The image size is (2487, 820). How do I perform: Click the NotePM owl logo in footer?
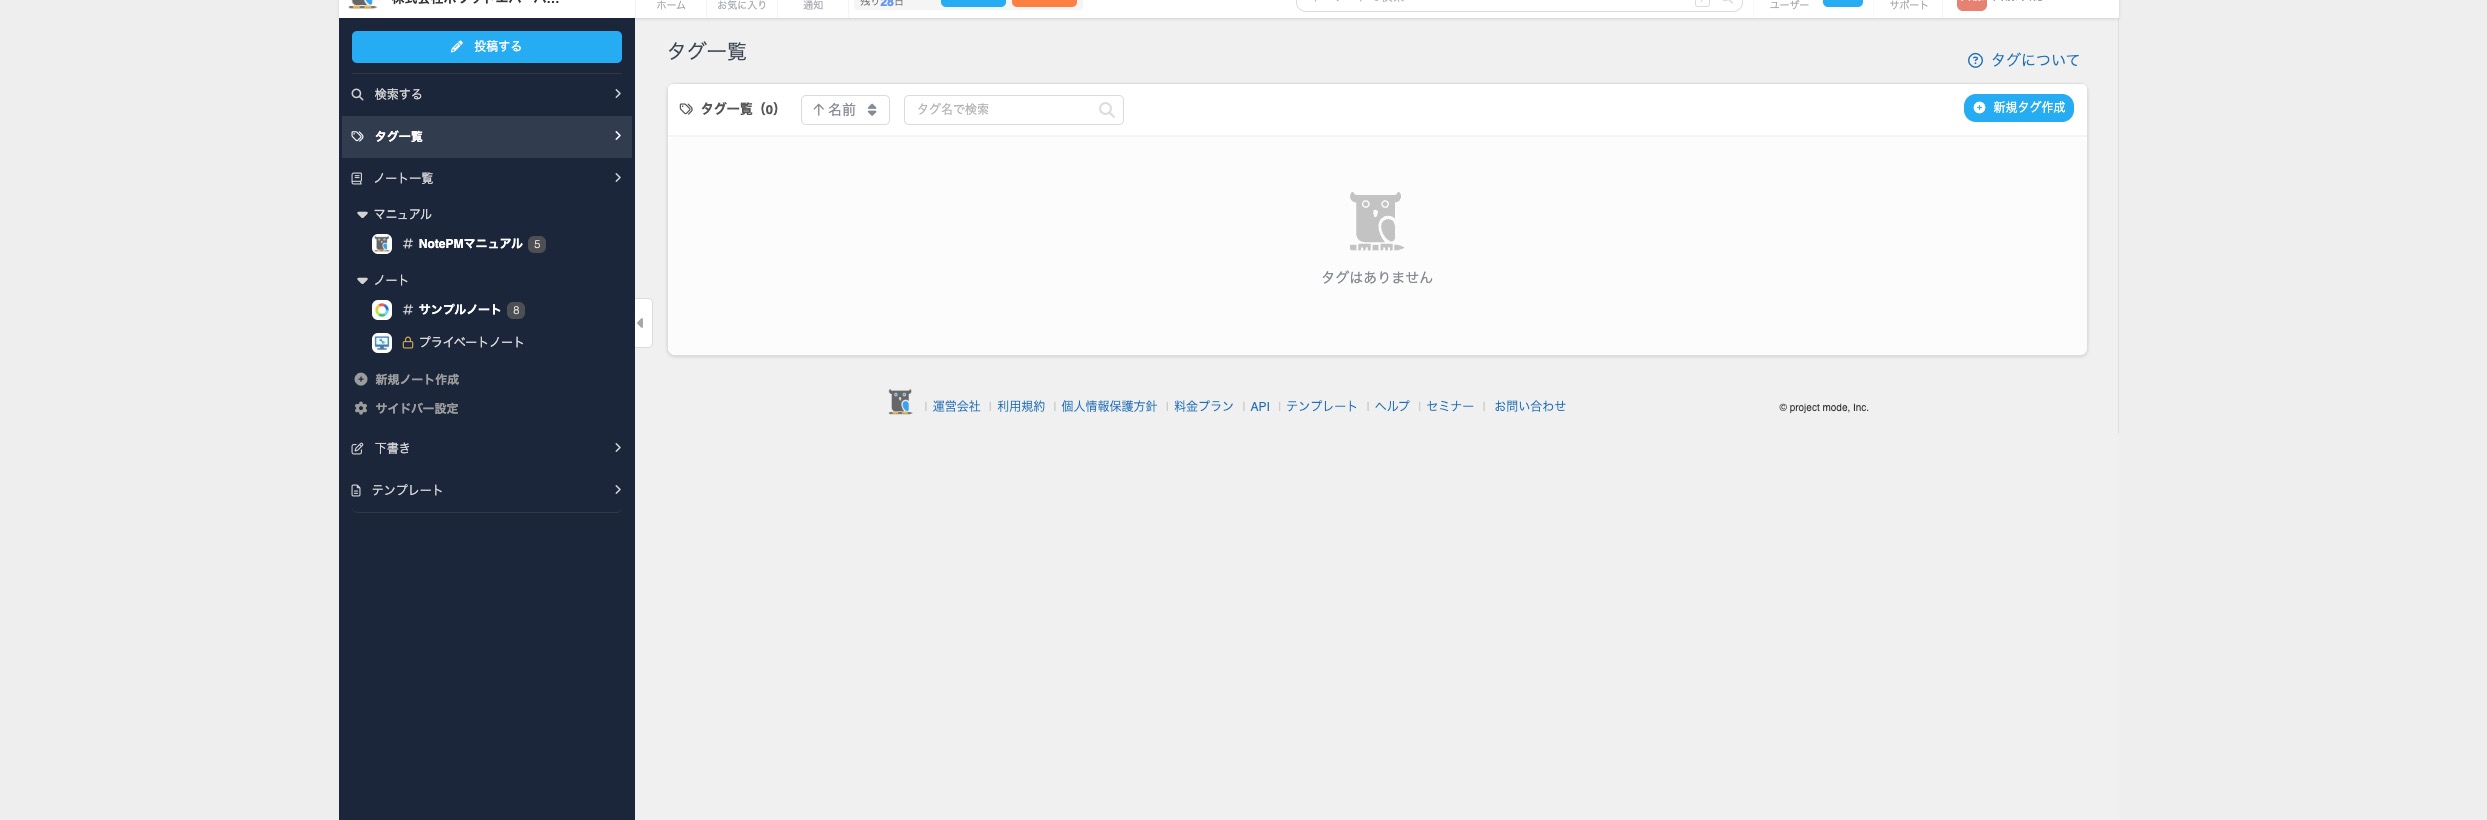click(x=900, y=402)
